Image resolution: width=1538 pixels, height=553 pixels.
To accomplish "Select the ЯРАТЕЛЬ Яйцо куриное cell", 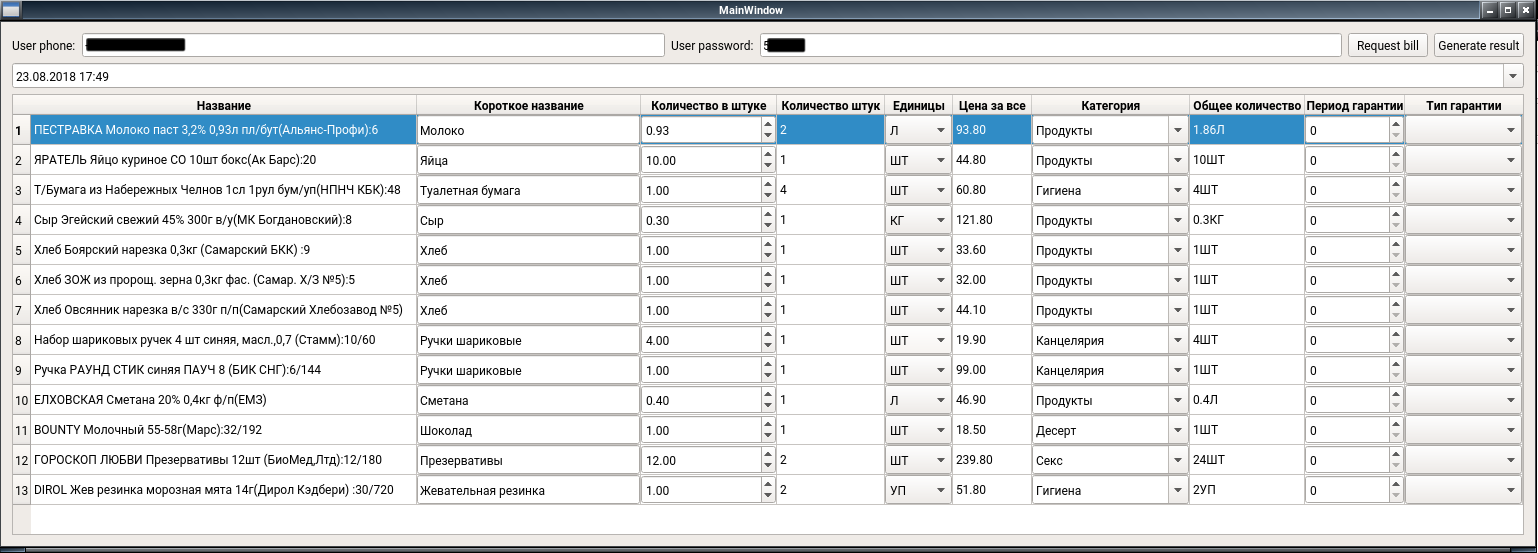I will tap(223, 160).
